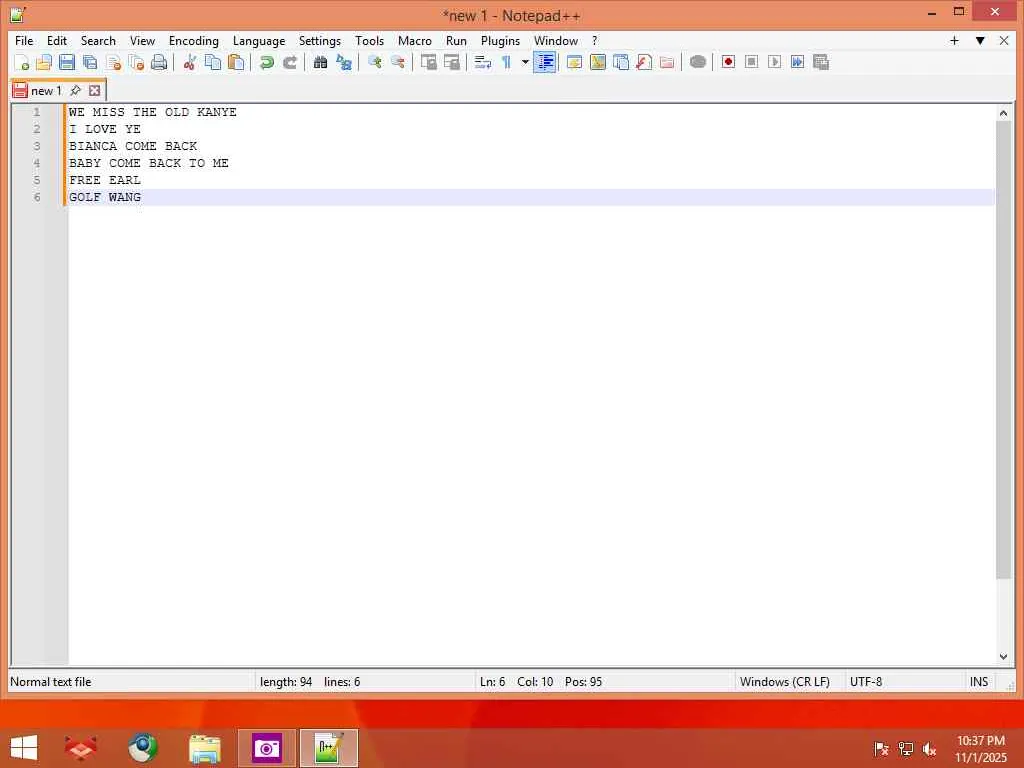Print the document using printer icon
This screenshot has width=1024, height=768.
pos(159,62)
